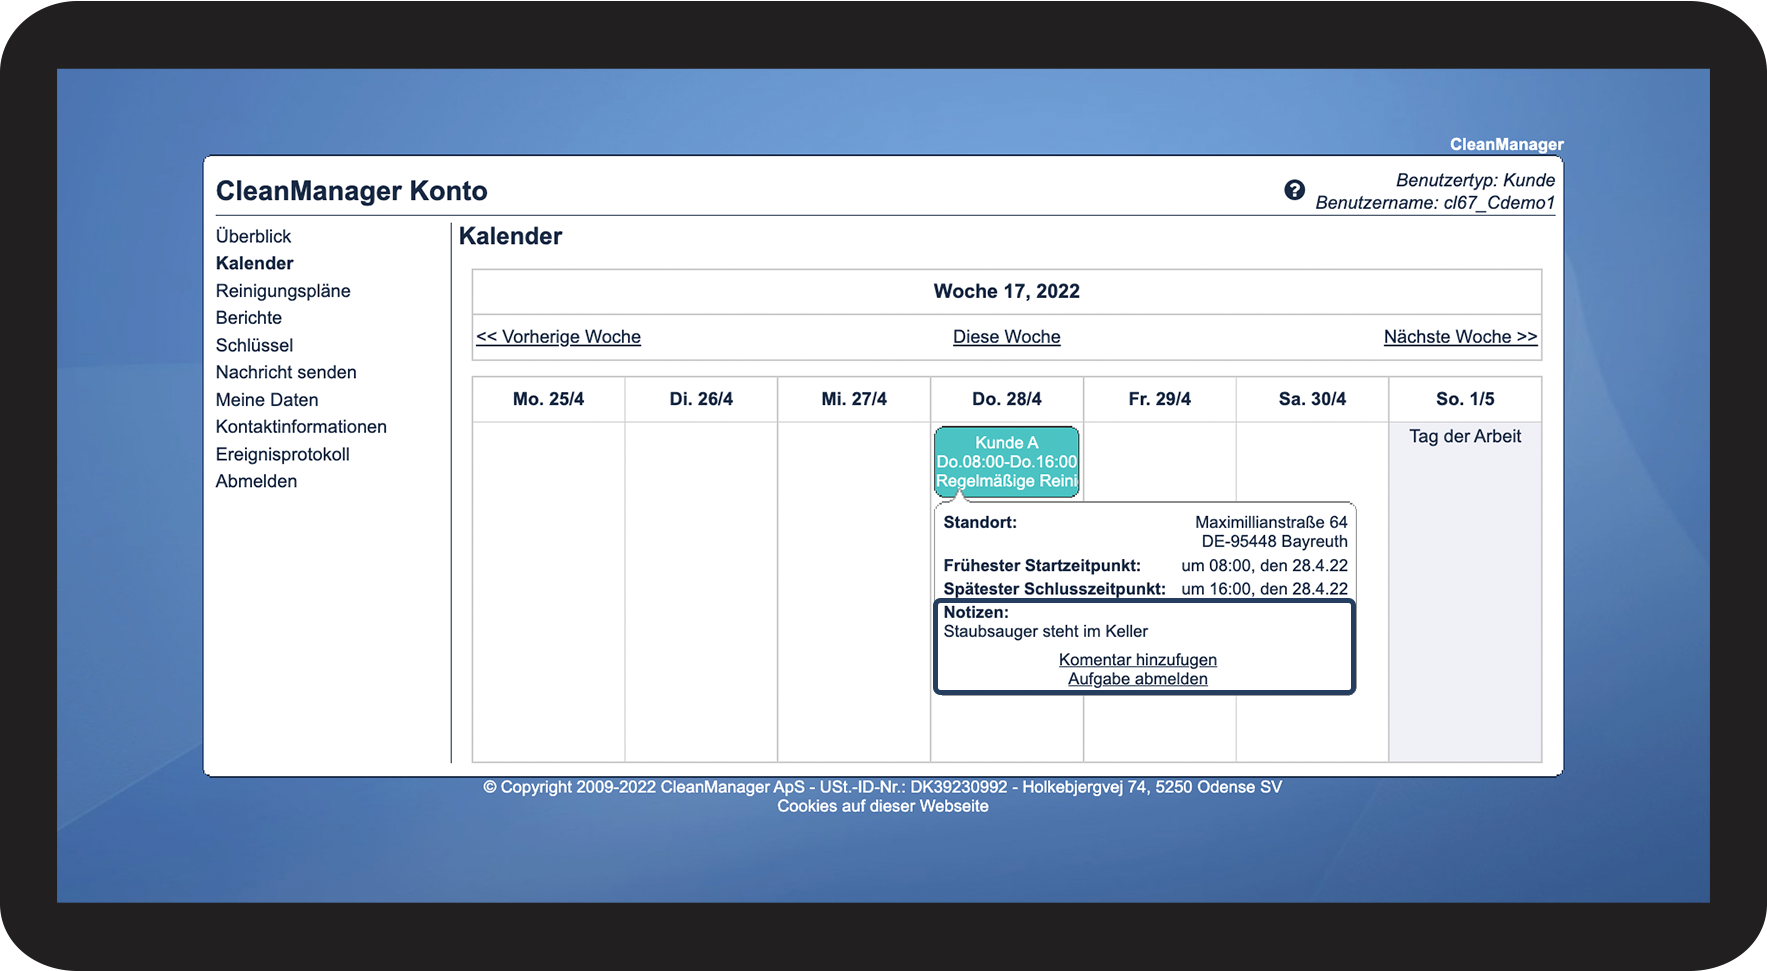The height and width of the screenshot is (971, 1767).
Task: Choose Nachricht senden
Action: pyautogui.click(x=286, y=372)
